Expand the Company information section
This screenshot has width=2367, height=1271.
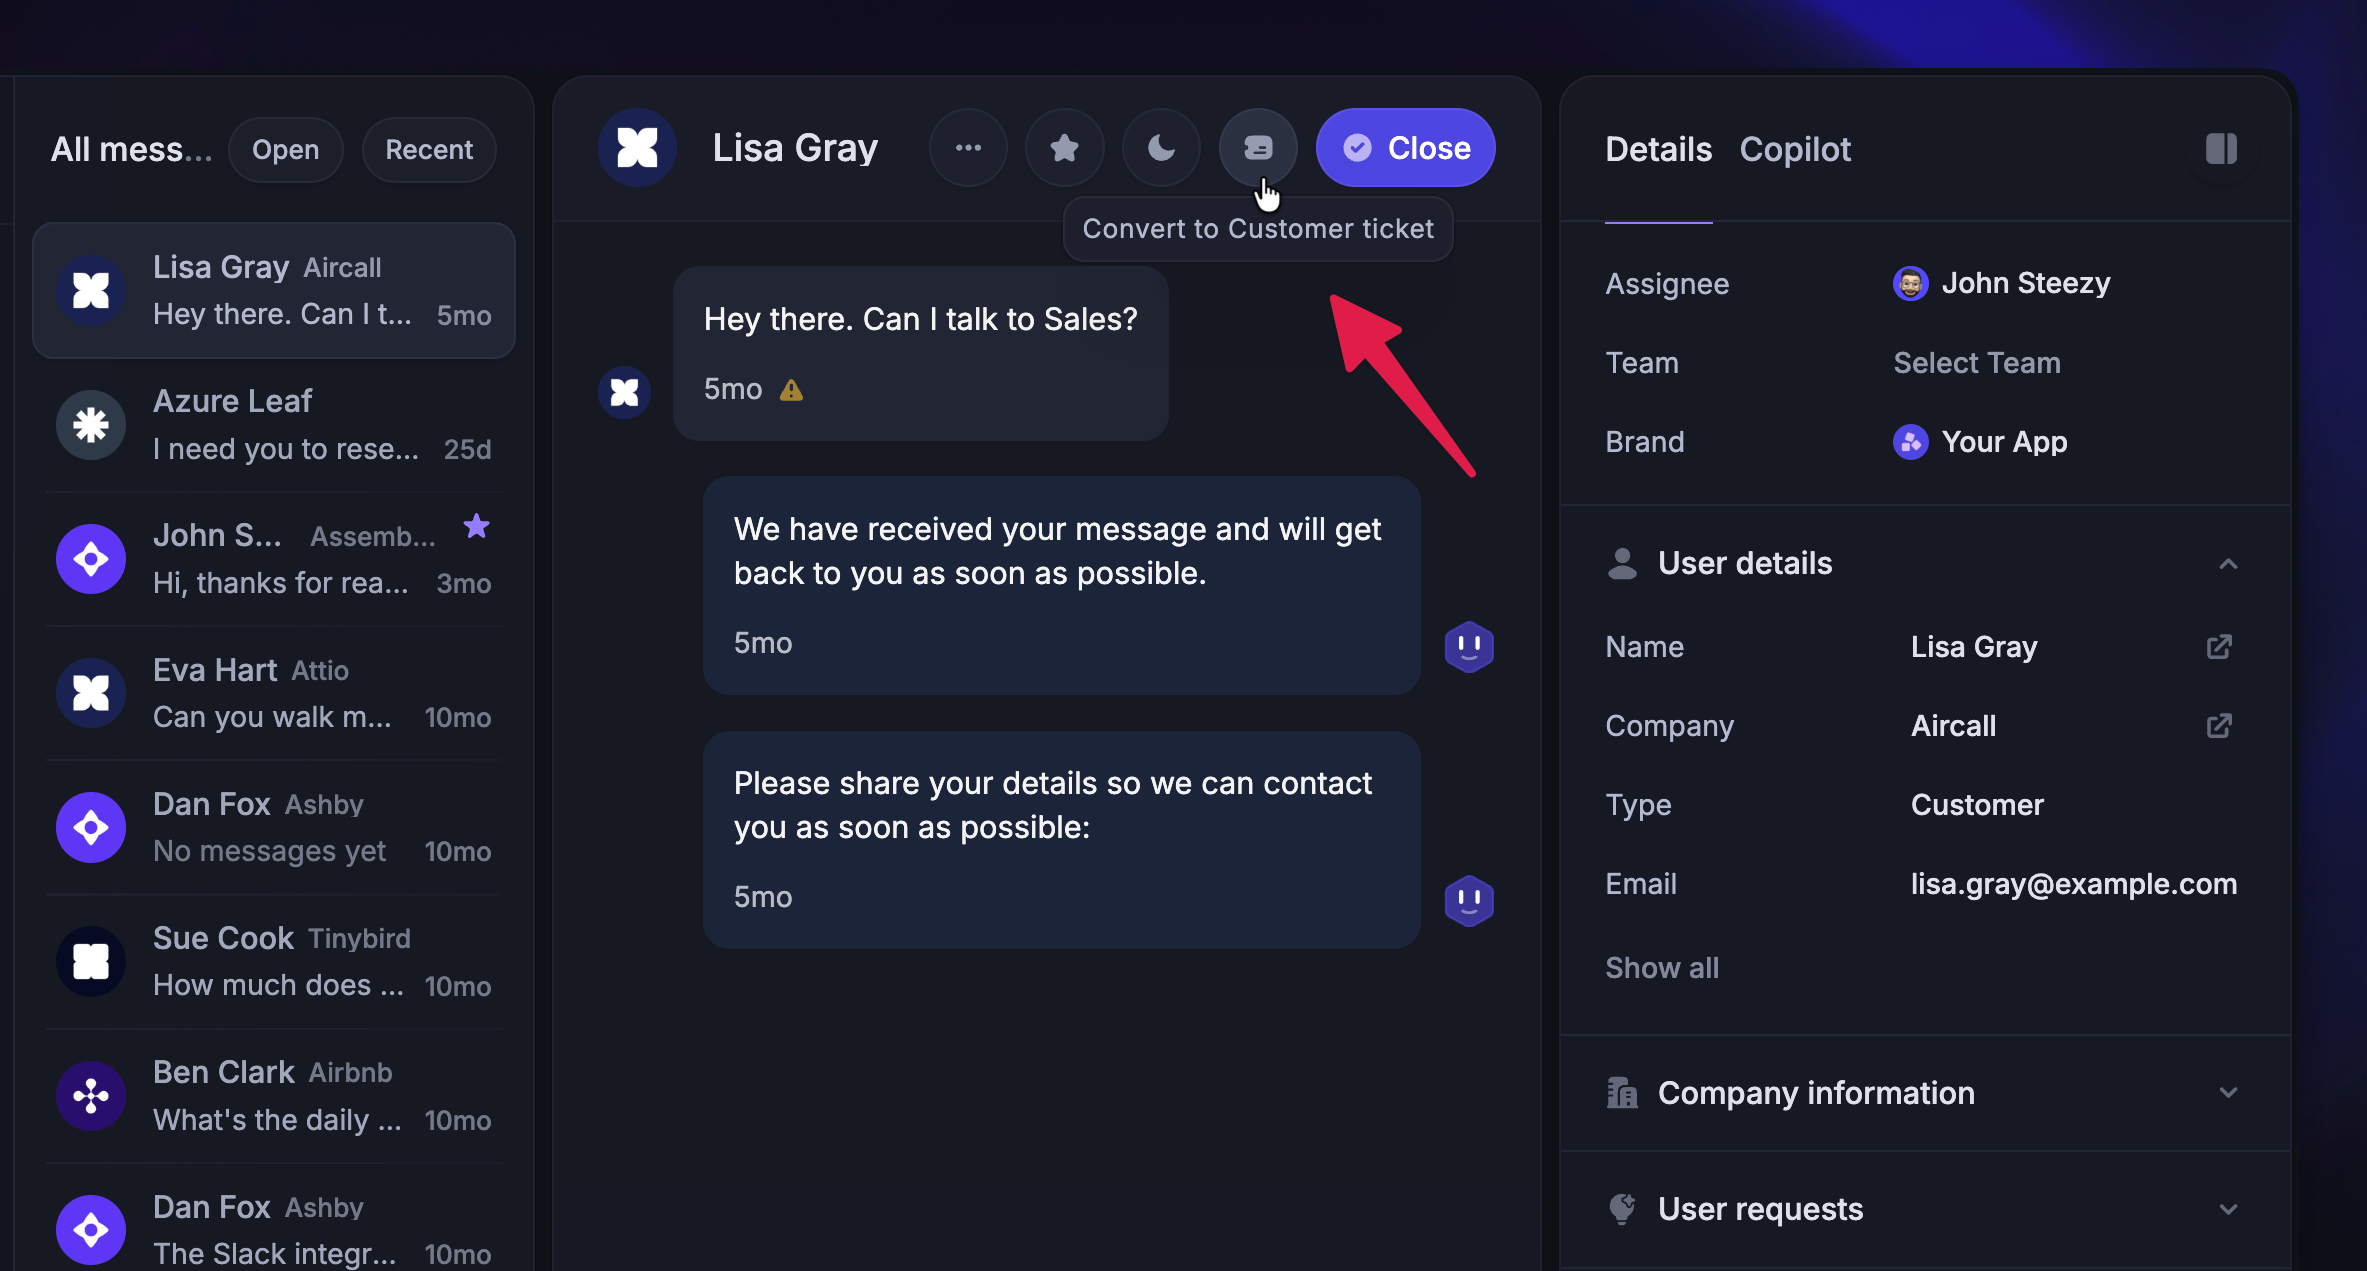[2227, 1093]
